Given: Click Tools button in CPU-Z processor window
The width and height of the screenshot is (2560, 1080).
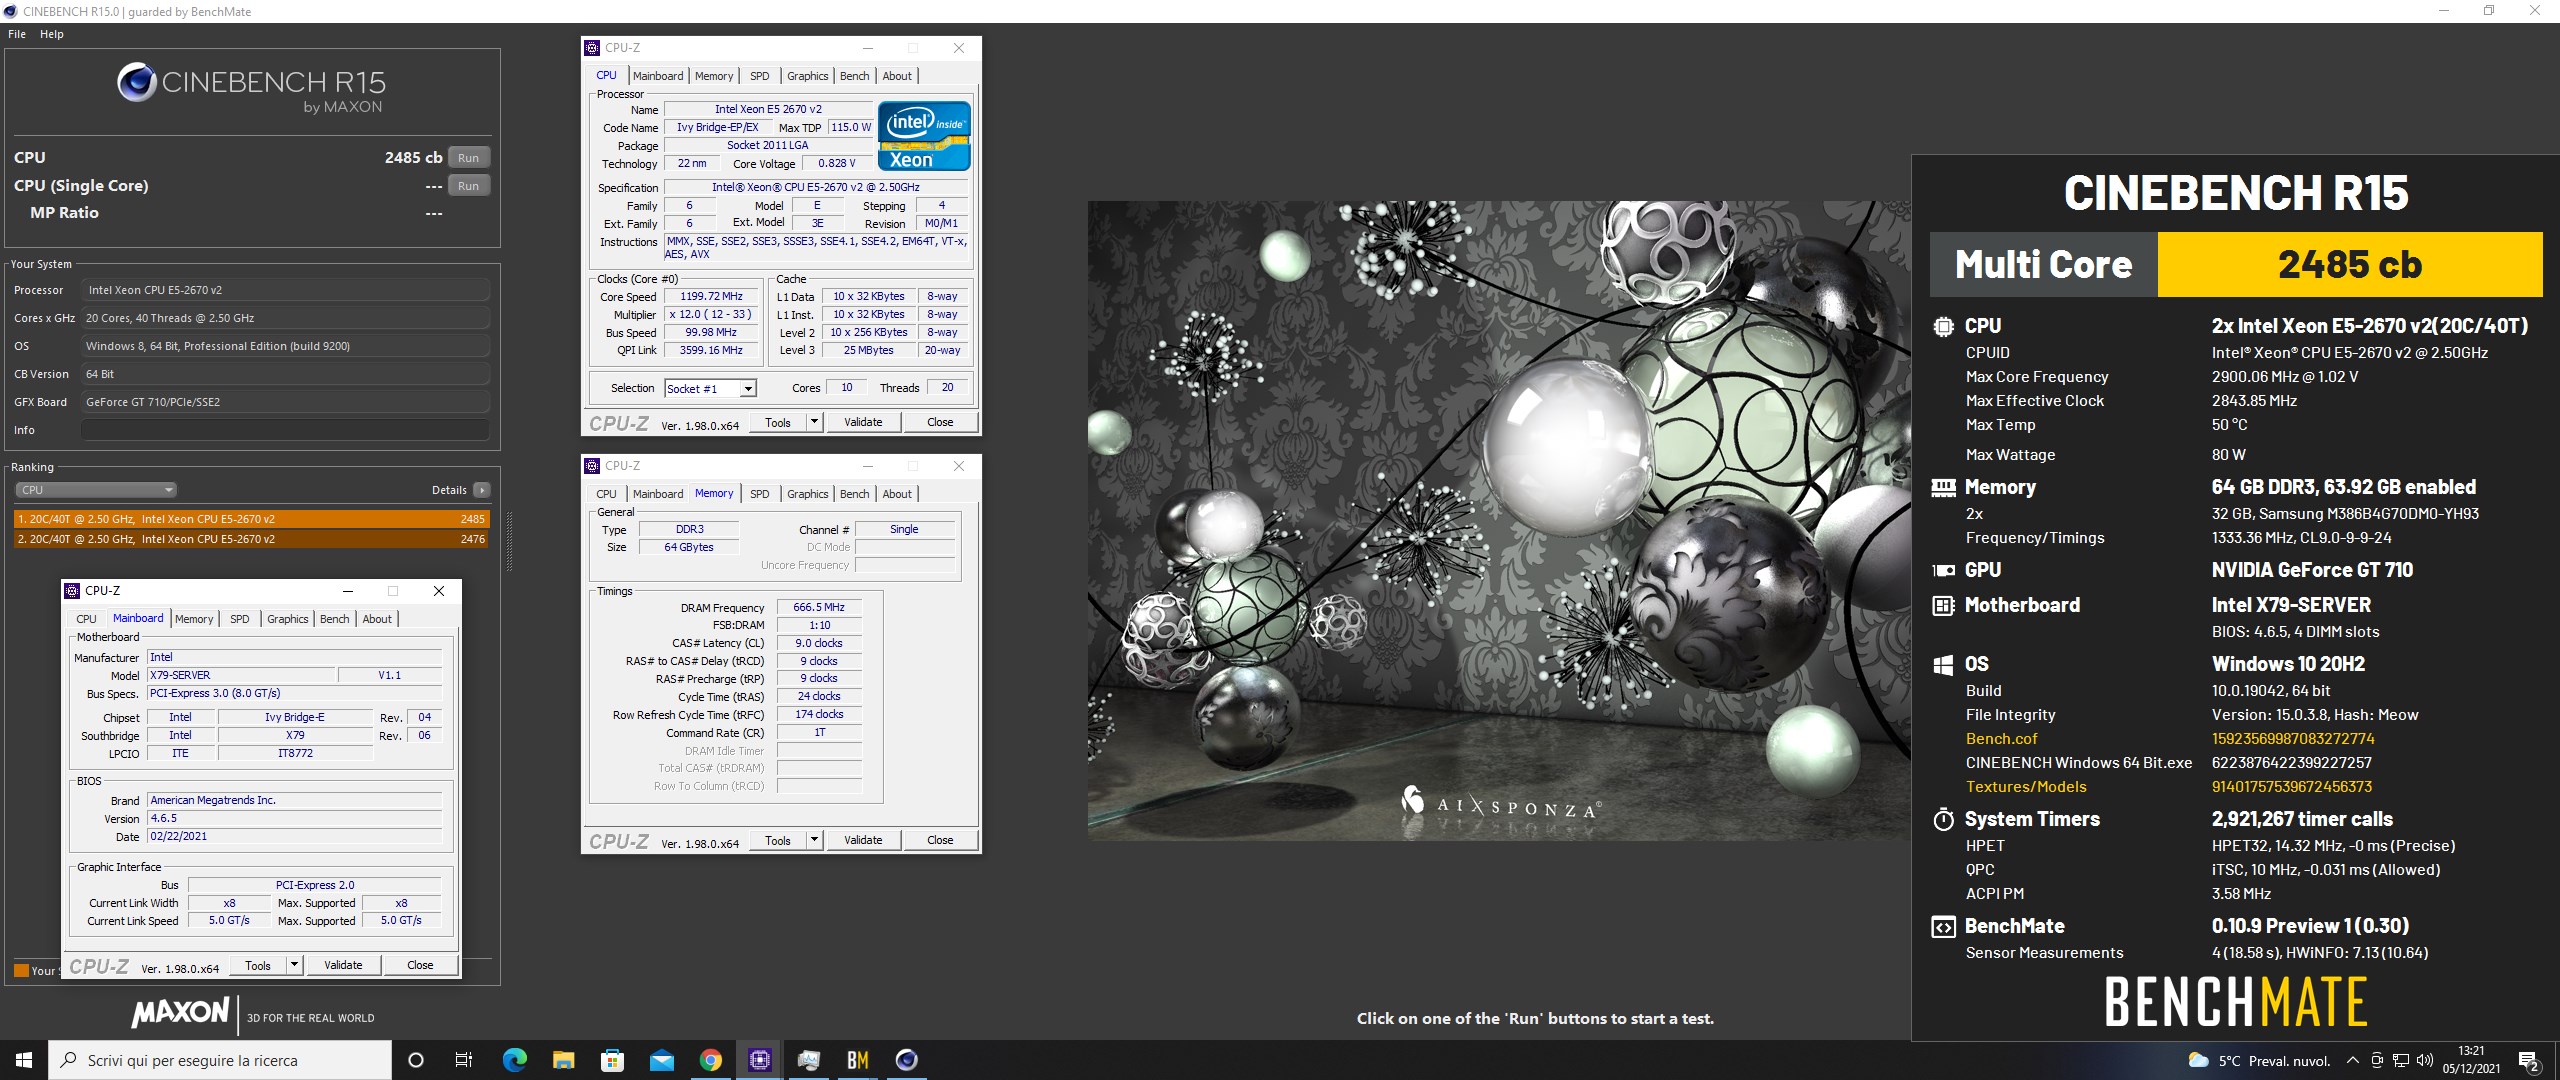Looking at the screenshot, I should (778, 422).
